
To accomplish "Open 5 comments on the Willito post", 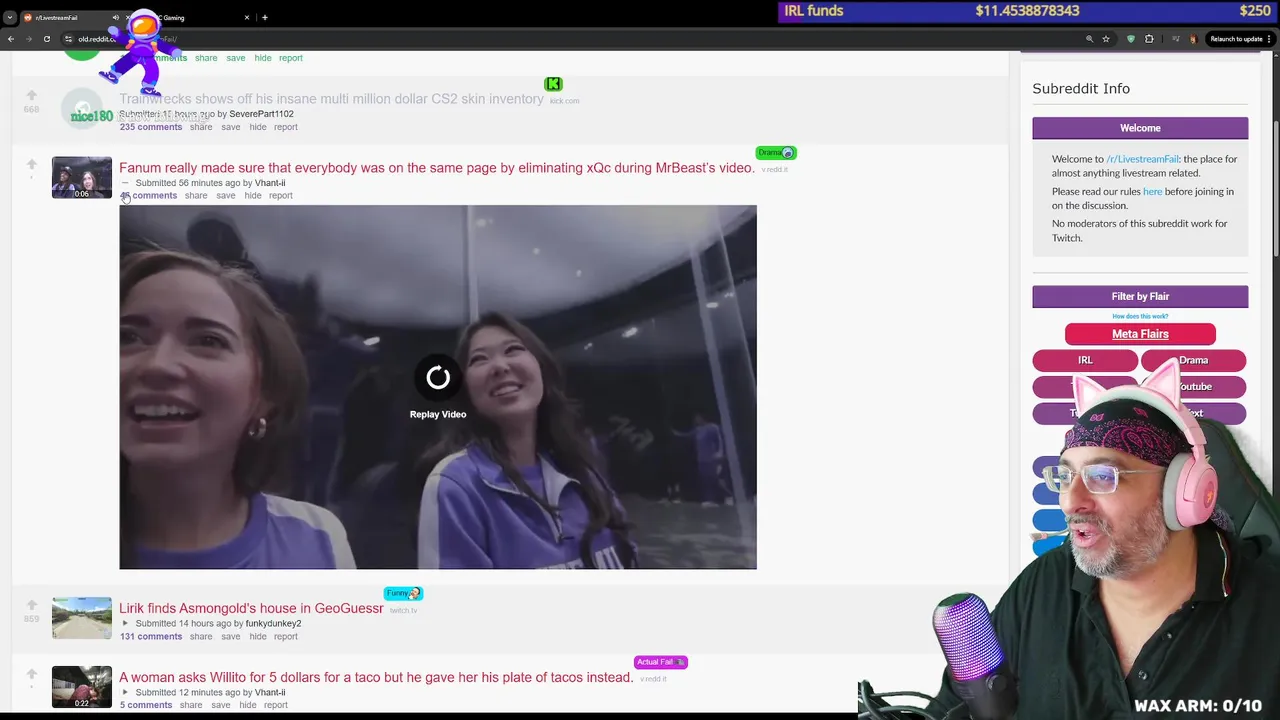I will tap(146, 705).
